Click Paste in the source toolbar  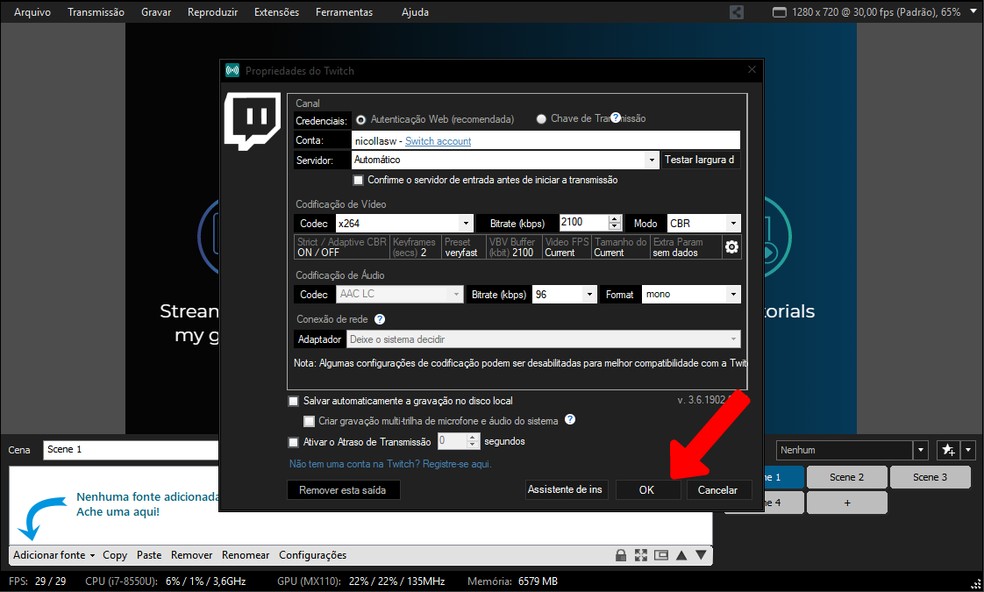(x=149, y=555)
